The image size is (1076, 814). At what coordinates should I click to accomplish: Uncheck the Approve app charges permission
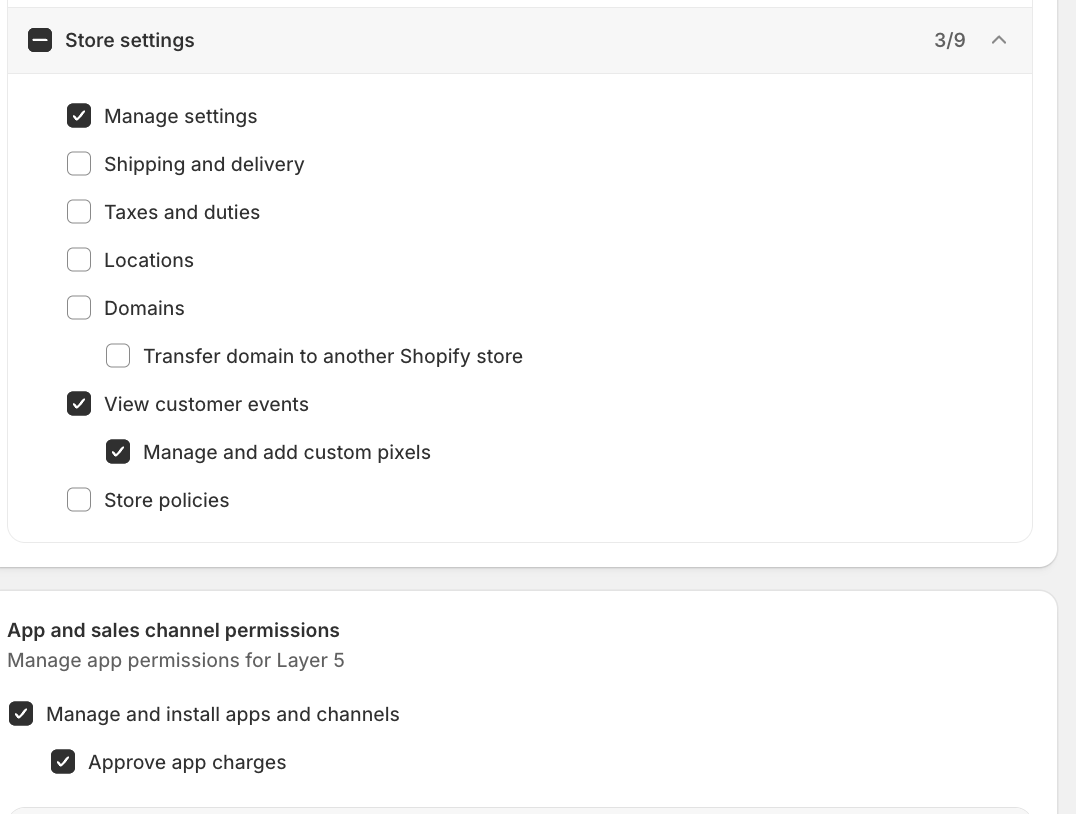coord(63,762)
